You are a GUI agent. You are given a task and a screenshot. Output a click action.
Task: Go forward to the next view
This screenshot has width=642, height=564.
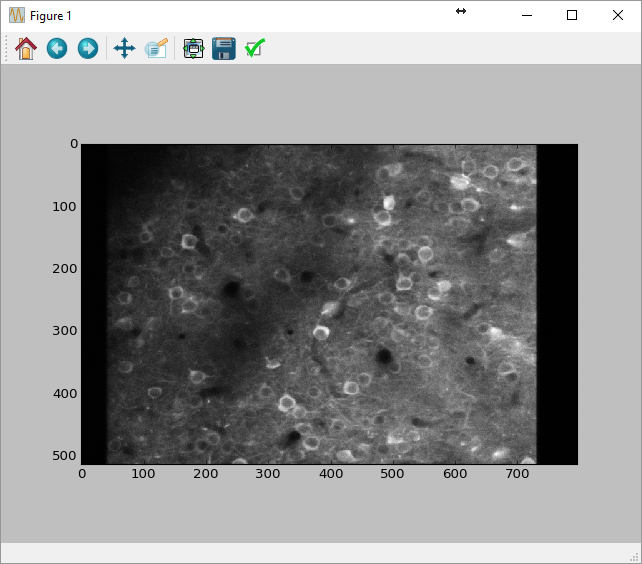[x=88, y=48]
